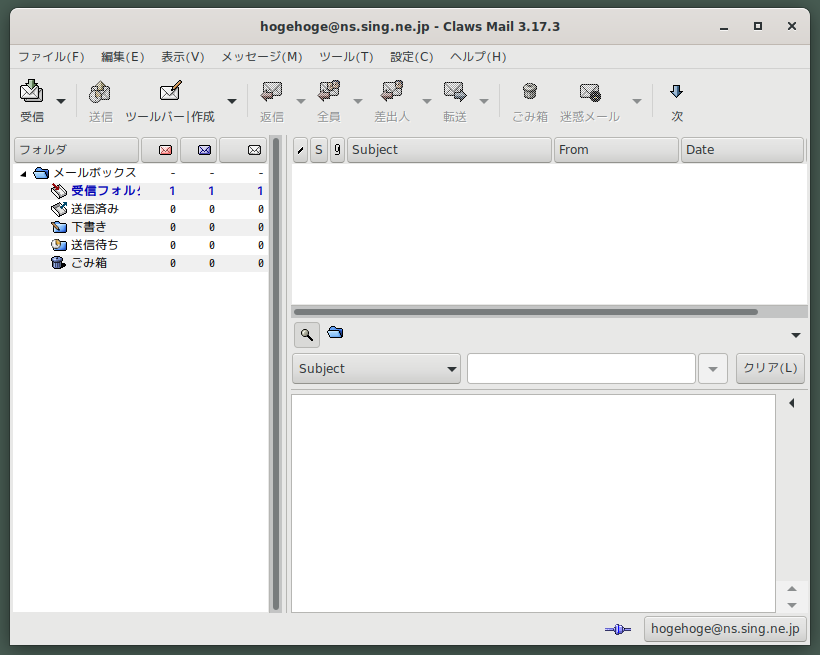This screenshot has width=820, height=655.
Task: Open the メッセージ(M) menu
Action: (261, 57)
